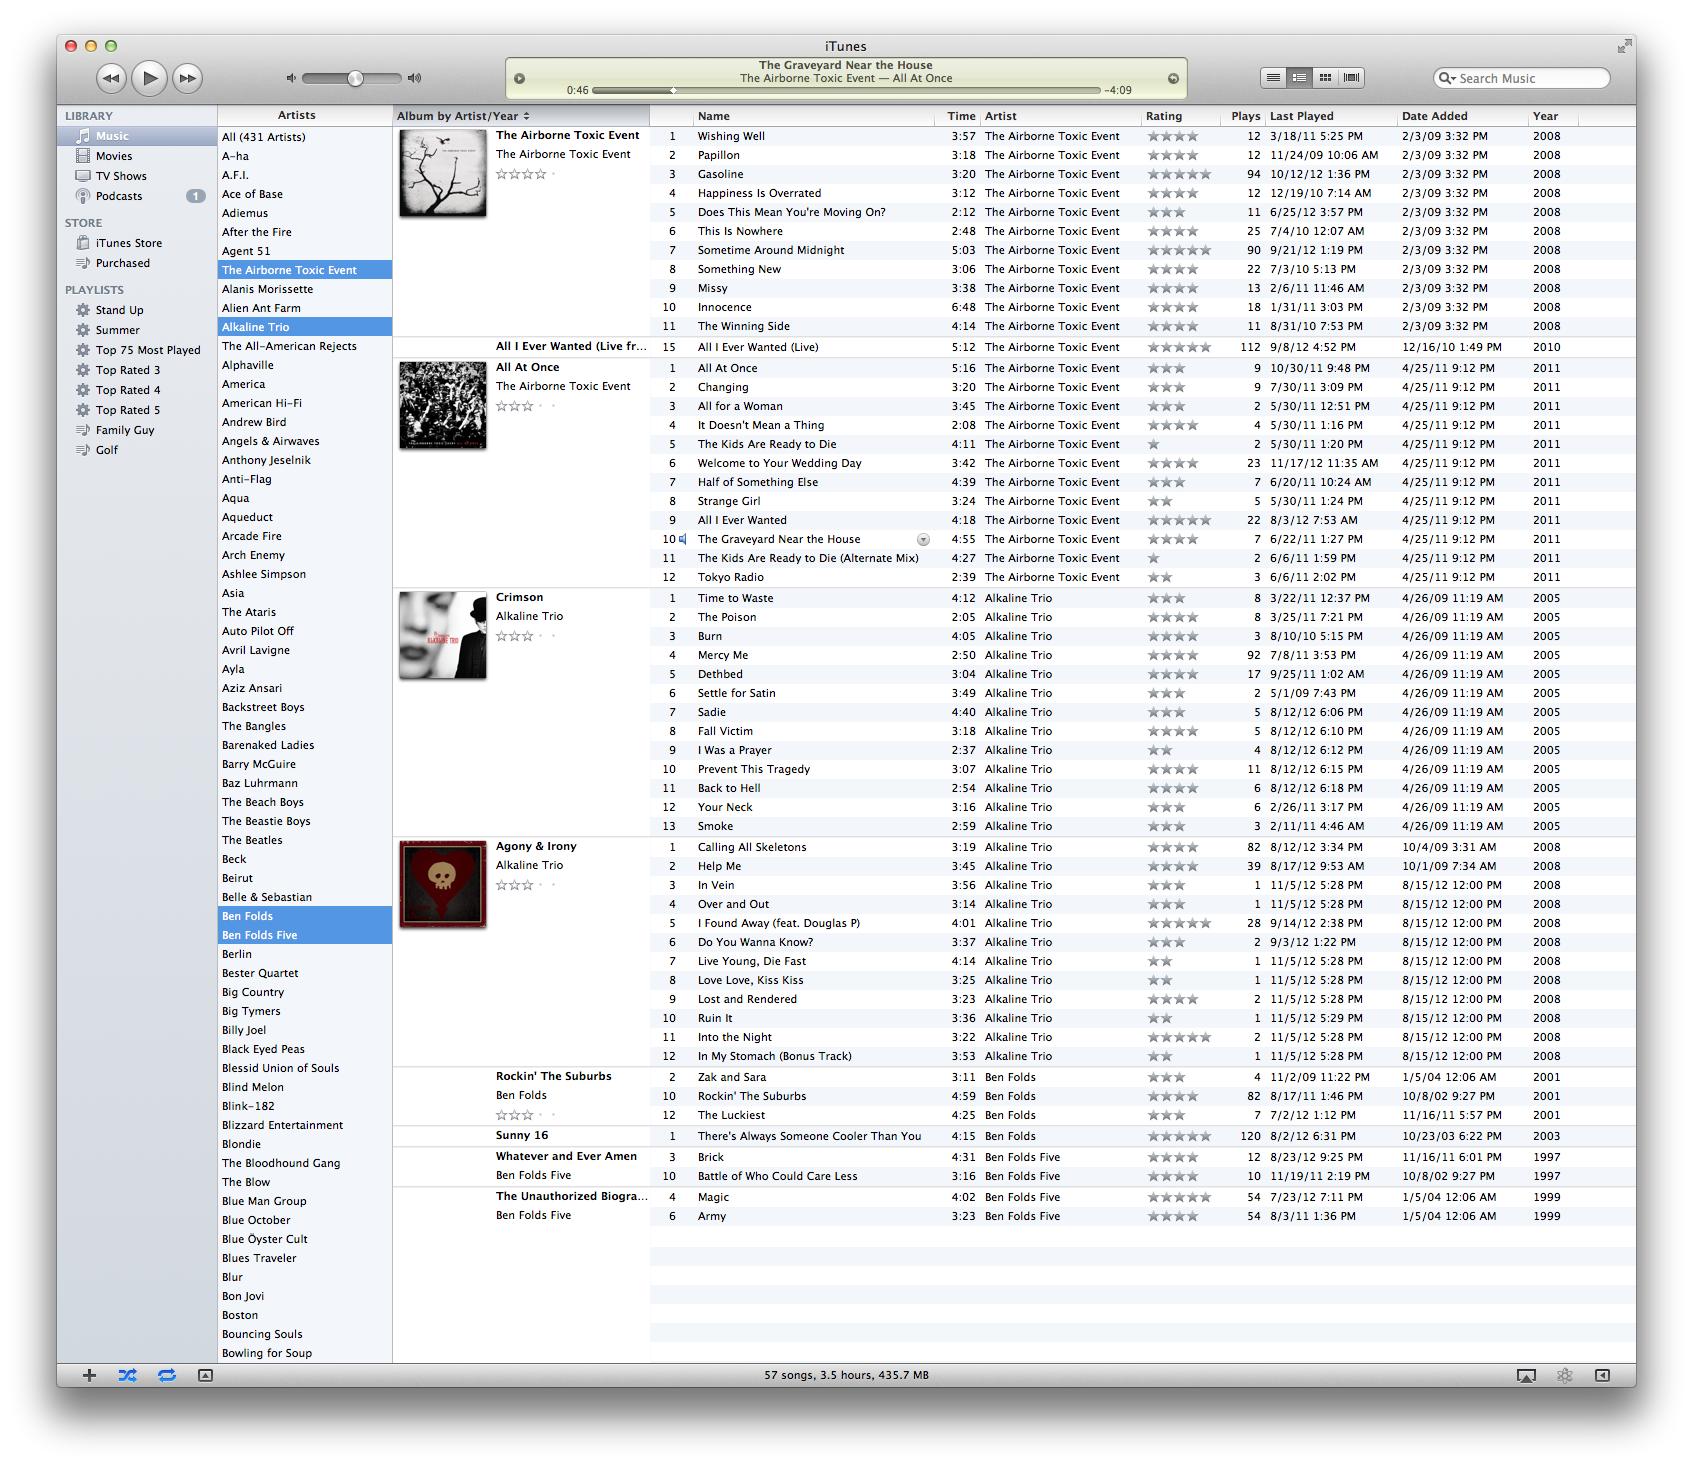Select Alanis Morissette in the artist list
The height and width of the screenshot is (1466, 1693).
tap(305, 289)
